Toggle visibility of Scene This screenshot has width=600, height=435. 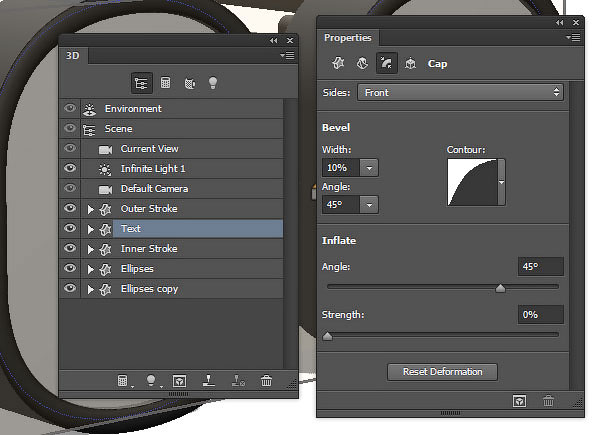coord(70,127)
